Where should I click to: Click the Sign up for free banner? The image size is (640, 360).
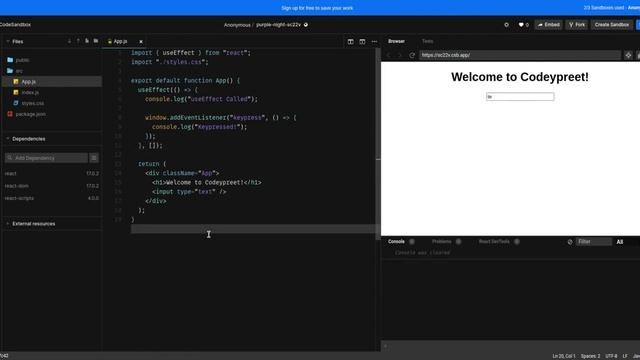click(317, 8)
